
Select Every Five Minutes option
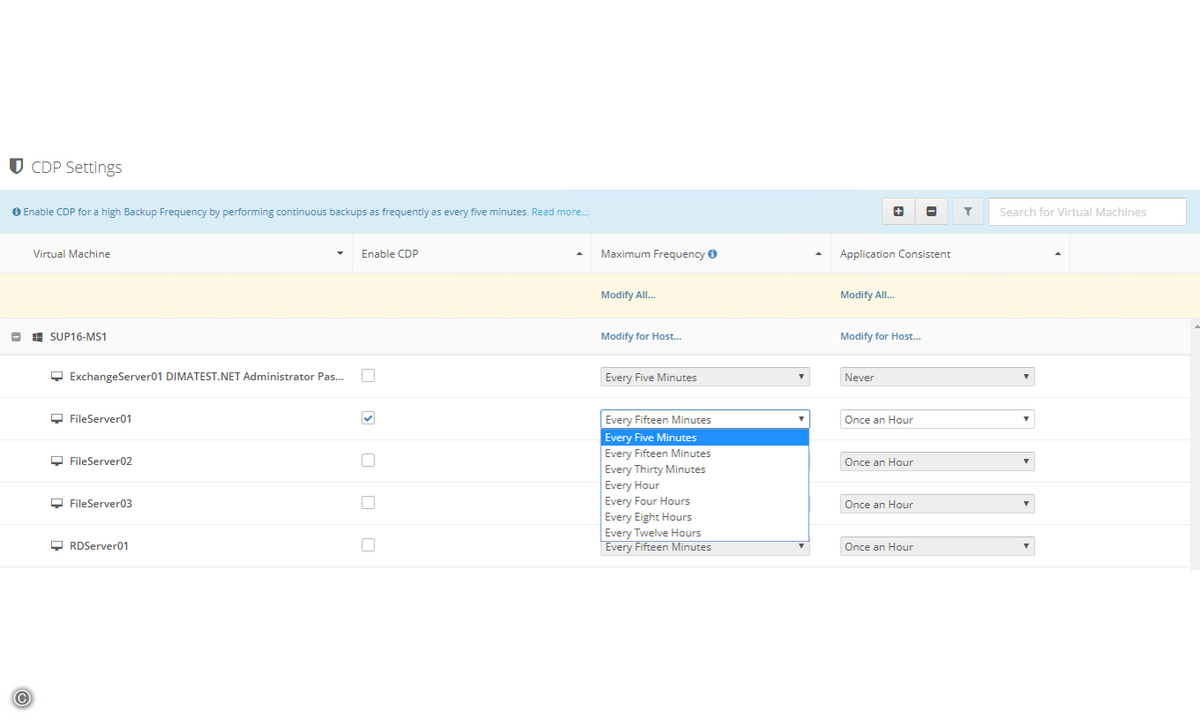(x=705, y=438)
